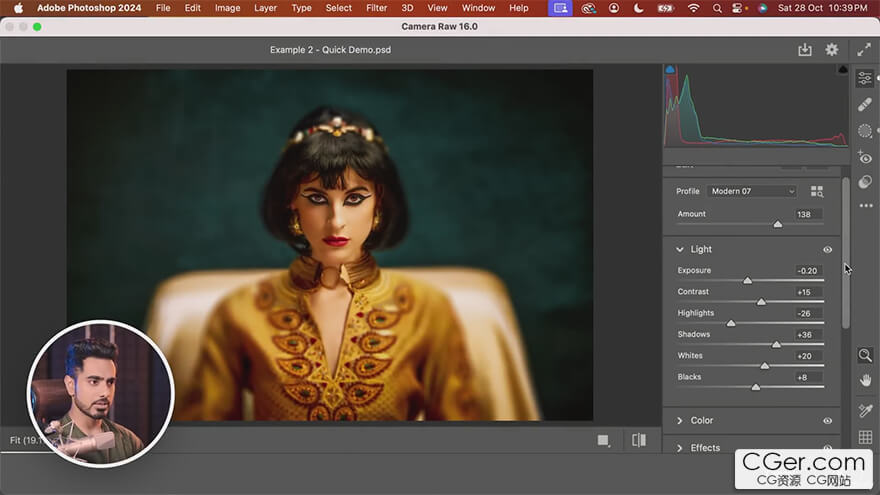The image size is (880, 495).
Task: Open the File menu
Action: [163, 8]
